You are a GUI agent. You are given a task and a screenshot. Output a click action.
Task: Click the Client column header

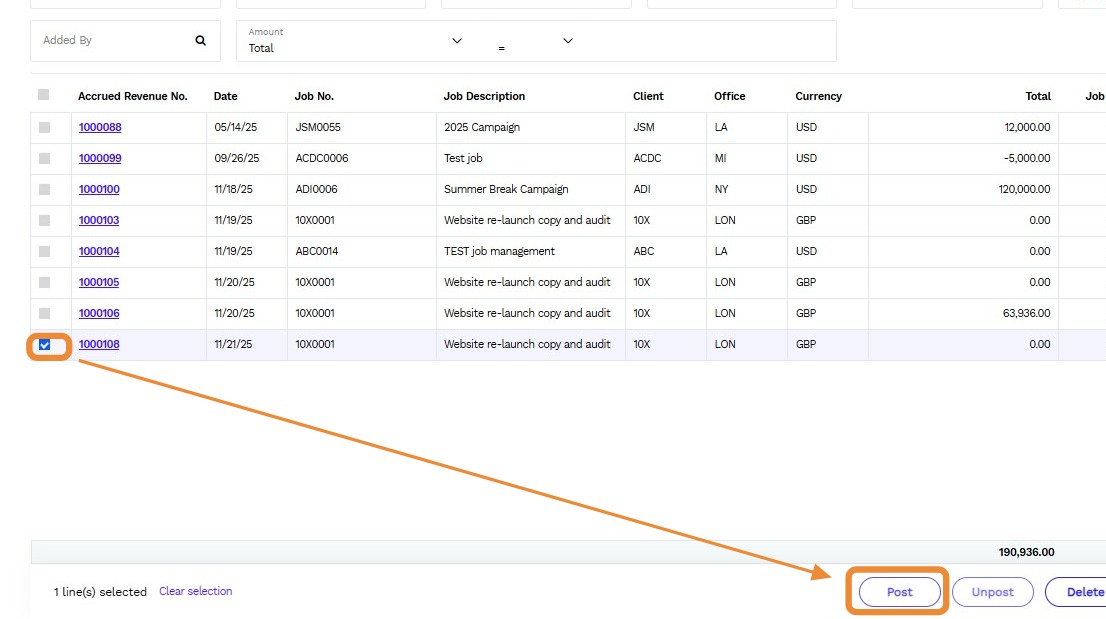click(x=648, y=97)
